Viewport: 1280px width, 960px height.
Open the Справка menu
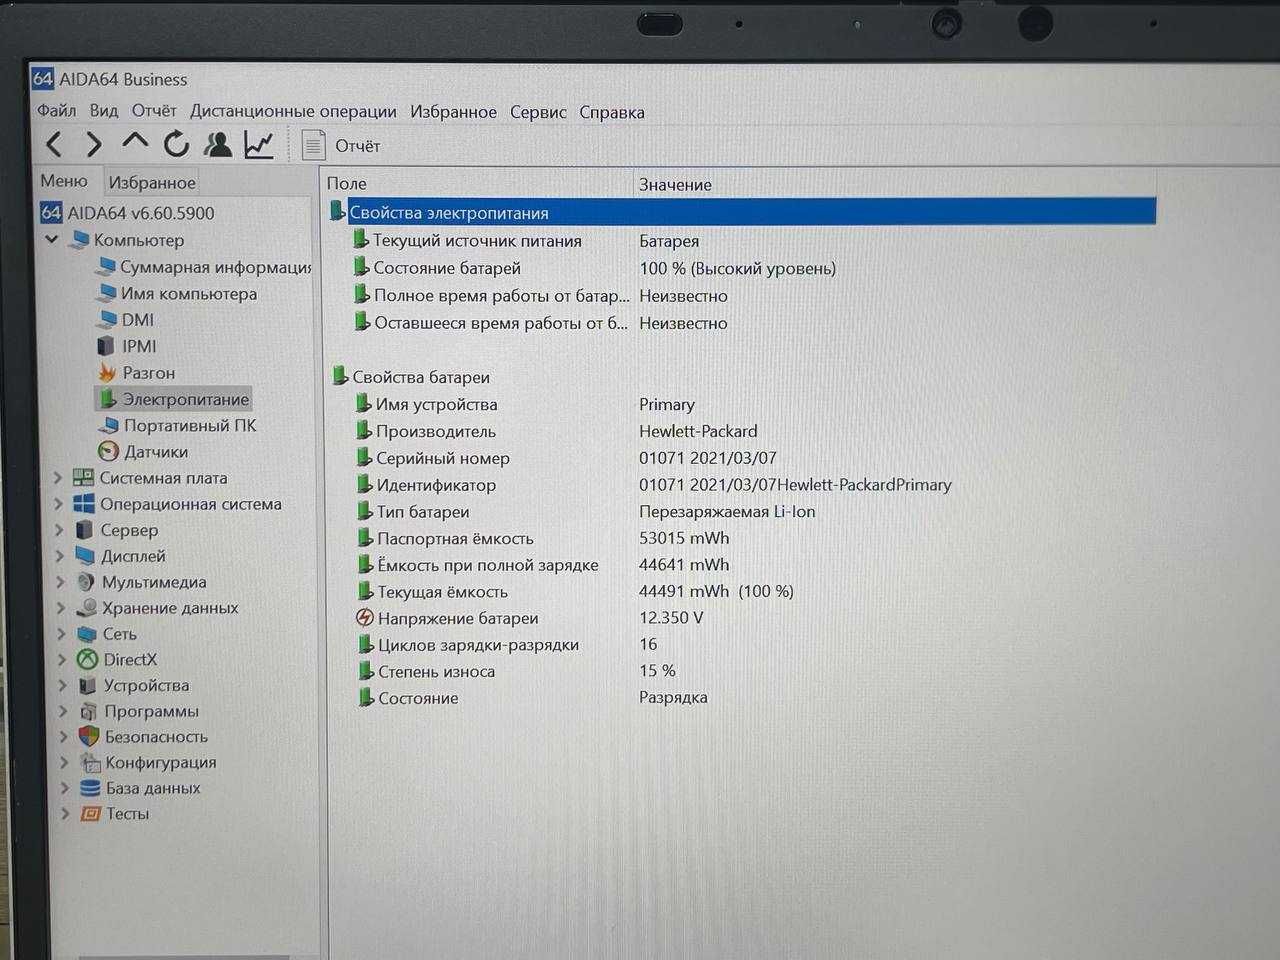[612, 112]
